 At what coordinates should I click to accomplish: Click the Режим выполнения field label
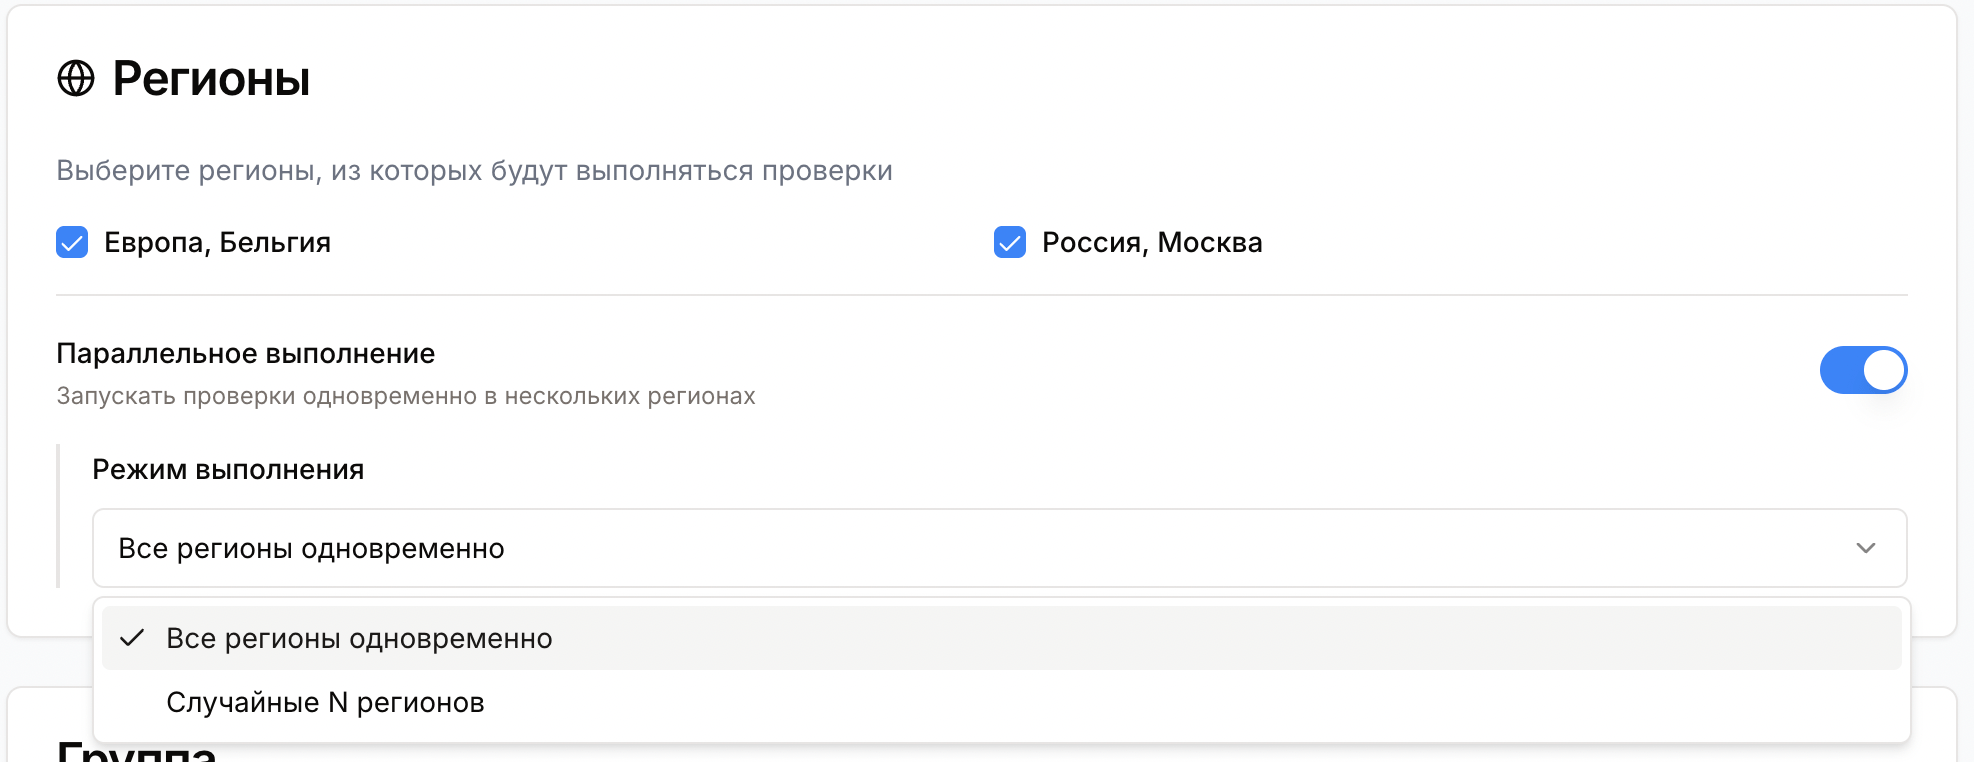tap(228, 469)
